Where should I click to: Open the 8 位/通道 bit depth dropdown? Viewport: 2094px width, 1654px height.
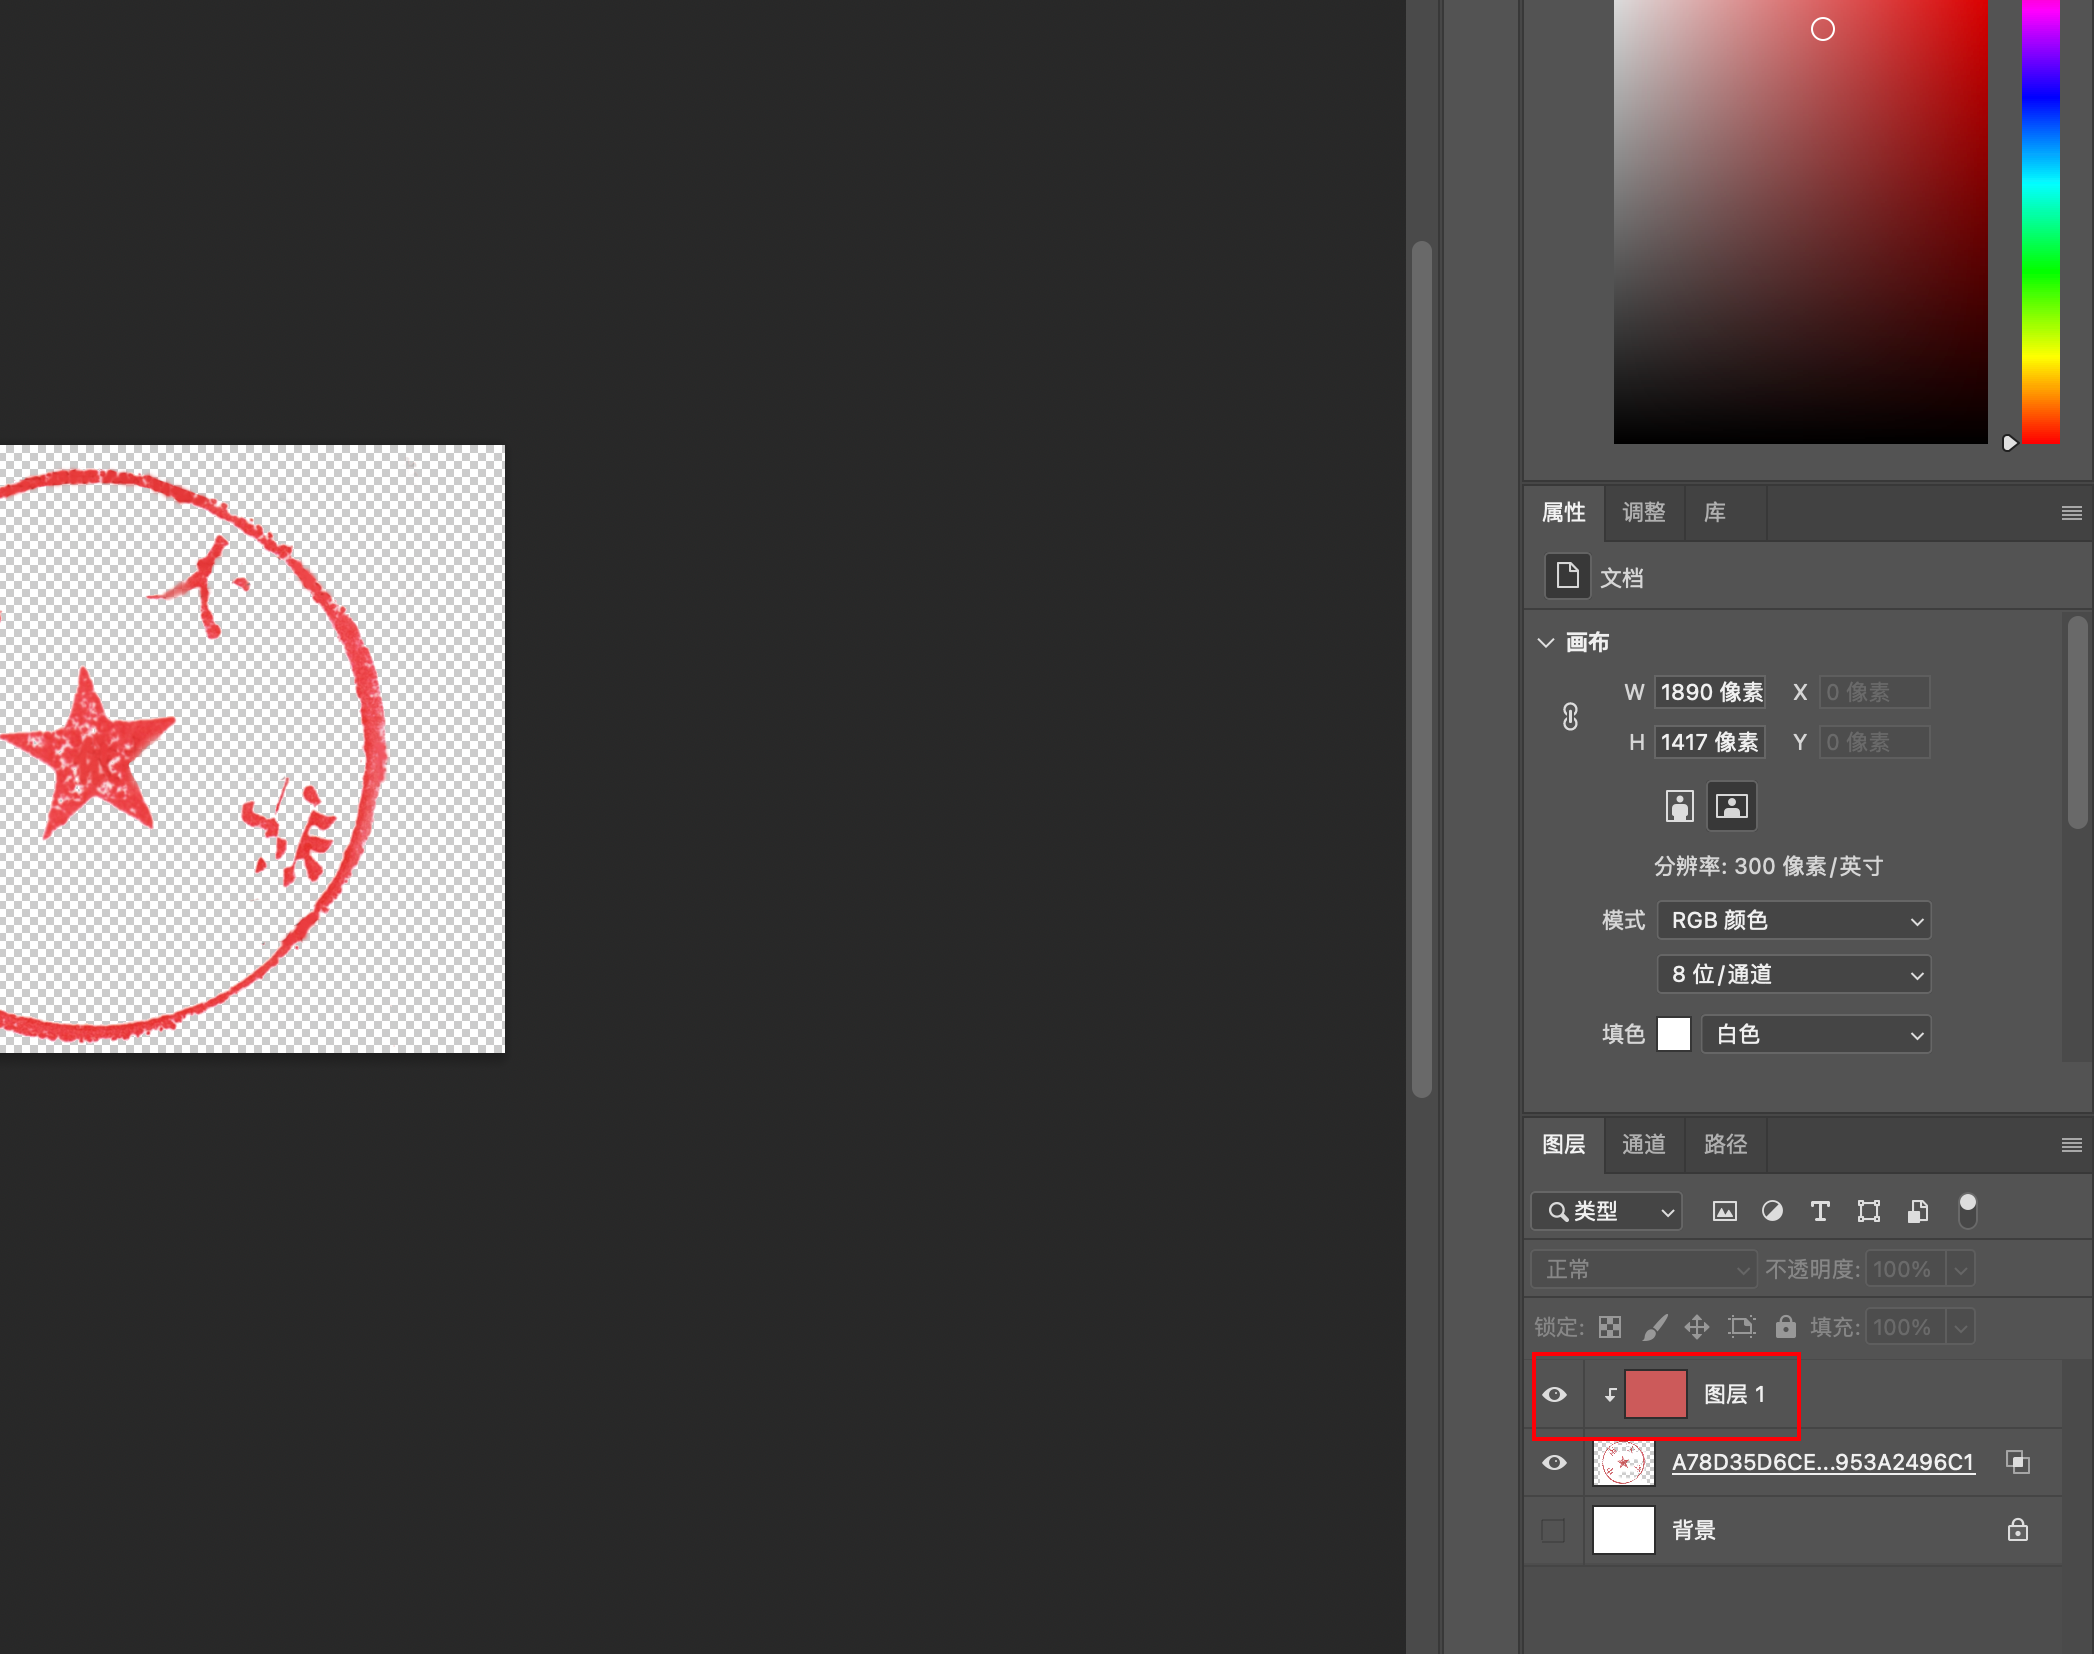1793,974
